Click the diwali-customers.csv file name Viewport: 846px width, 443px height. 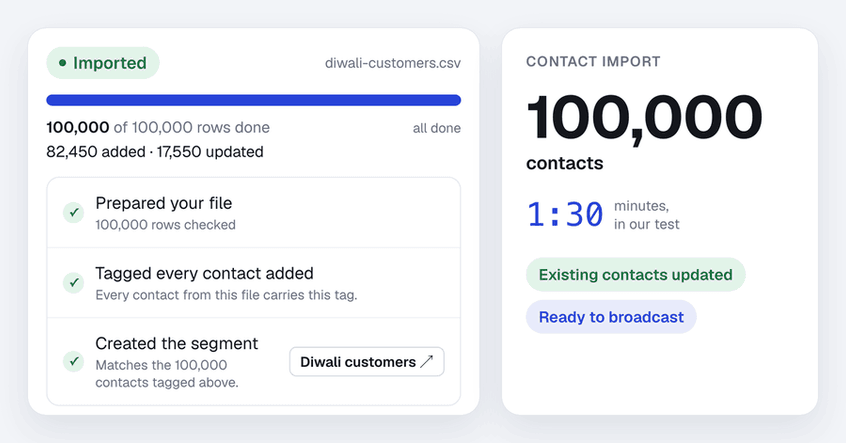point(393,63)
